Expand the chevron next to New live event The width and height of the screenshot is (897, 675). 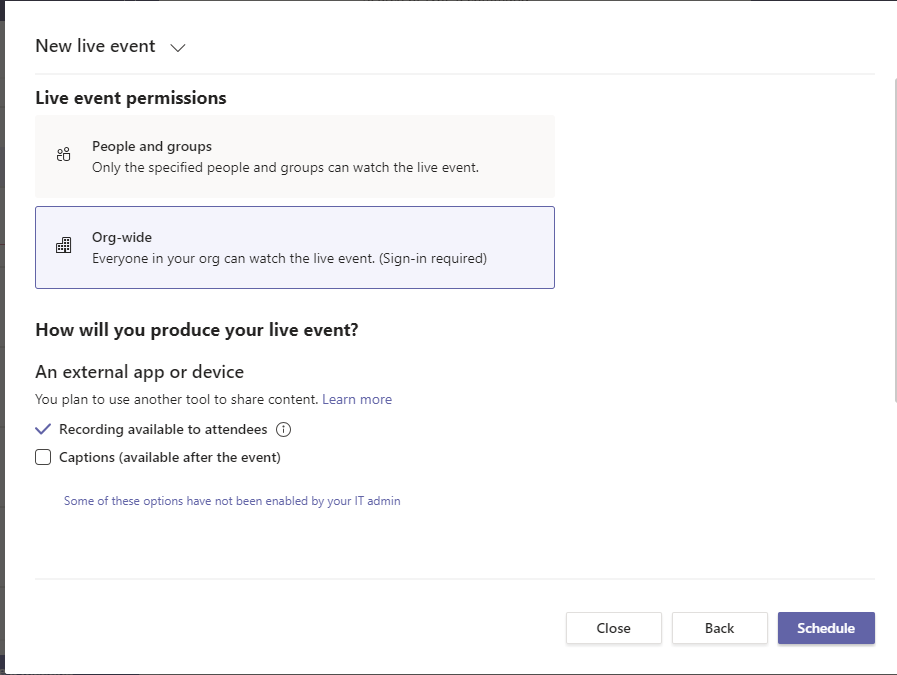pos(178,47)
